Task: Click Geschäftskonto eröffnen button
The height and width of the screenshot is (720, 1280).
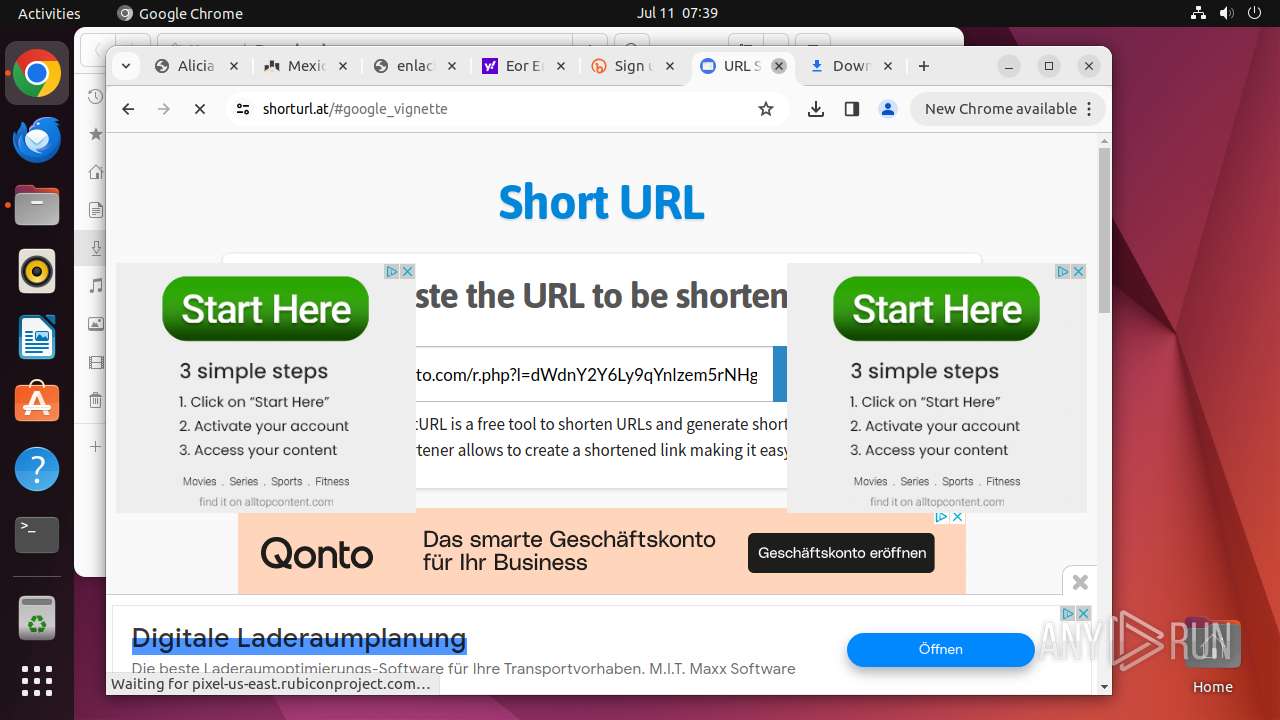Action: click(841, 553)
